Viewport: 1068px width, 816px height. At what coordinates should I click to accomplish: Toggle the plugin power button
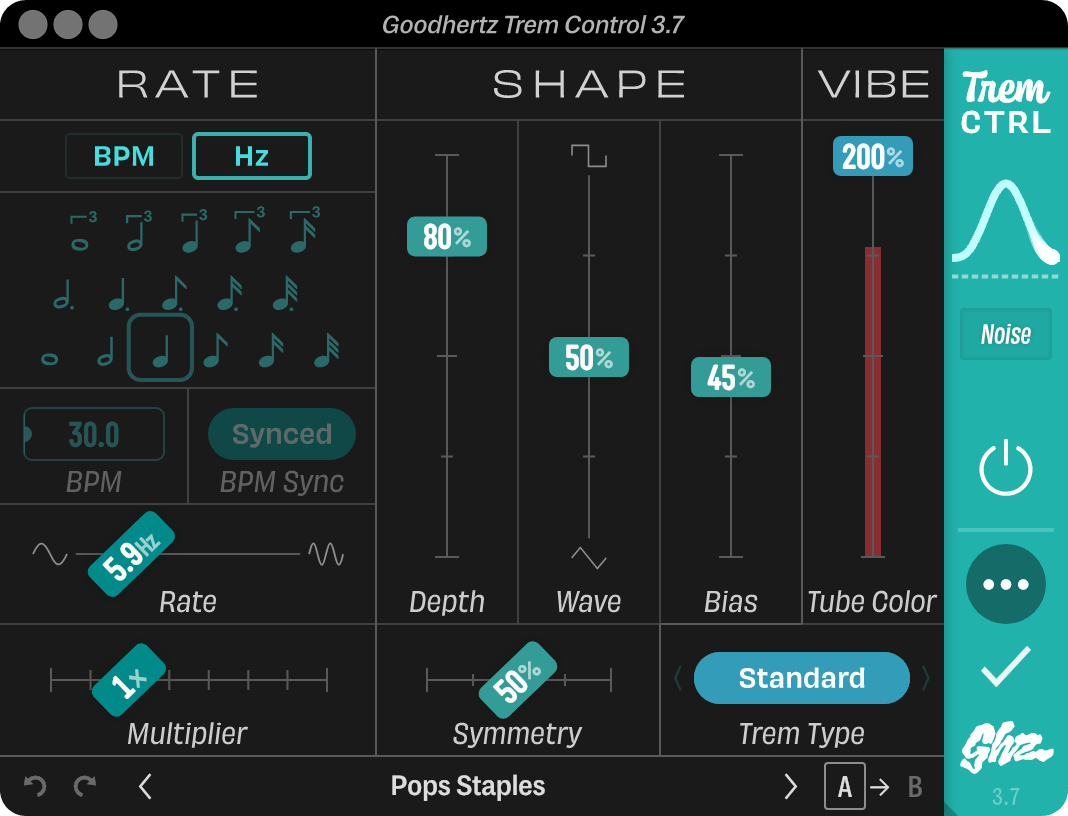[1005, 467]
